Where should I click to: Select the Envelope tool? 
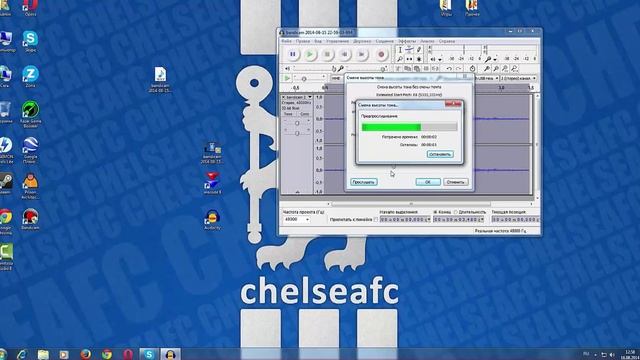[409, 49]
